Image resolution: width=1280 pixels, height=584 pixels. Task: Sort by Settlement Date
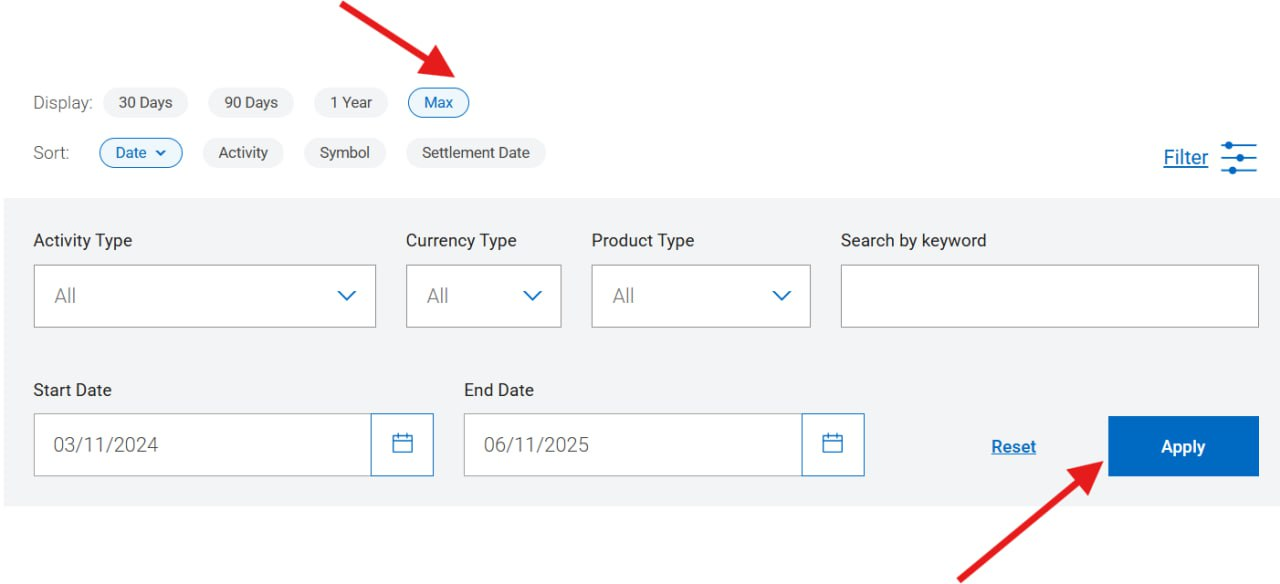(475, 153)
